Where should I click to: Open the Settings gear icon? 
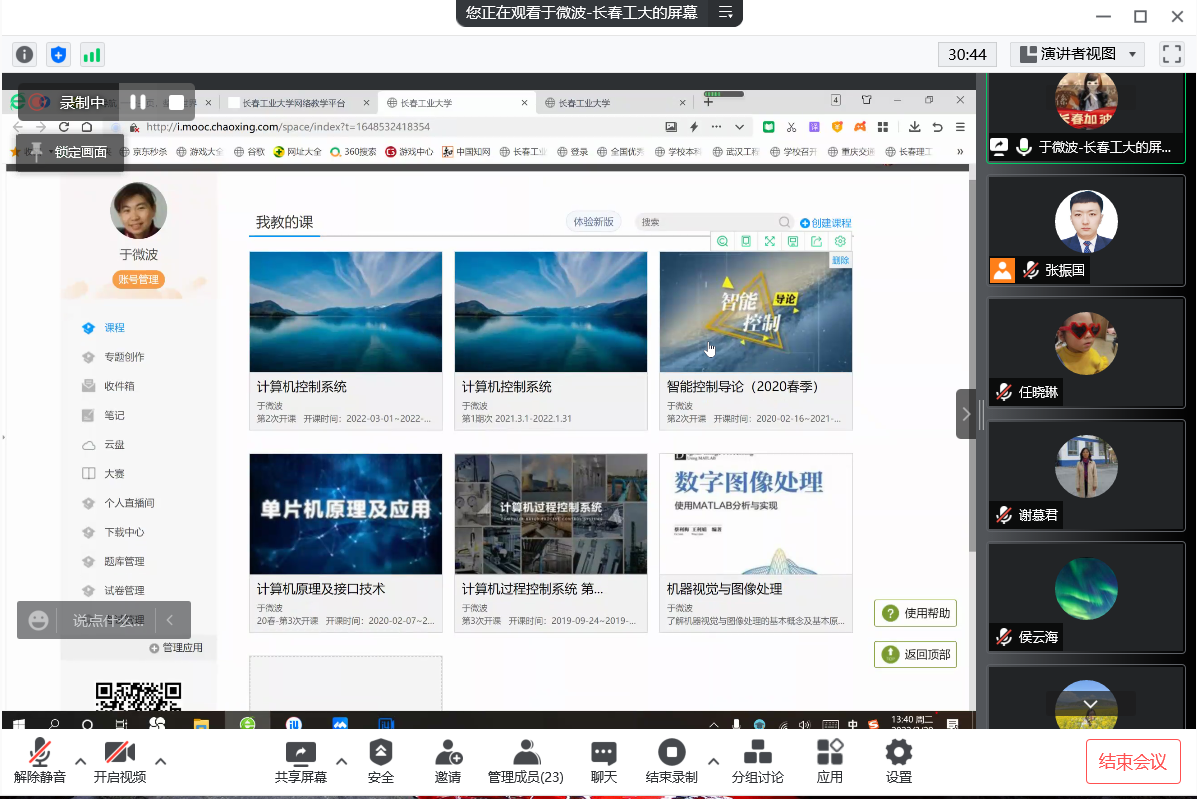pyautogui.click(x=898, y=754)
